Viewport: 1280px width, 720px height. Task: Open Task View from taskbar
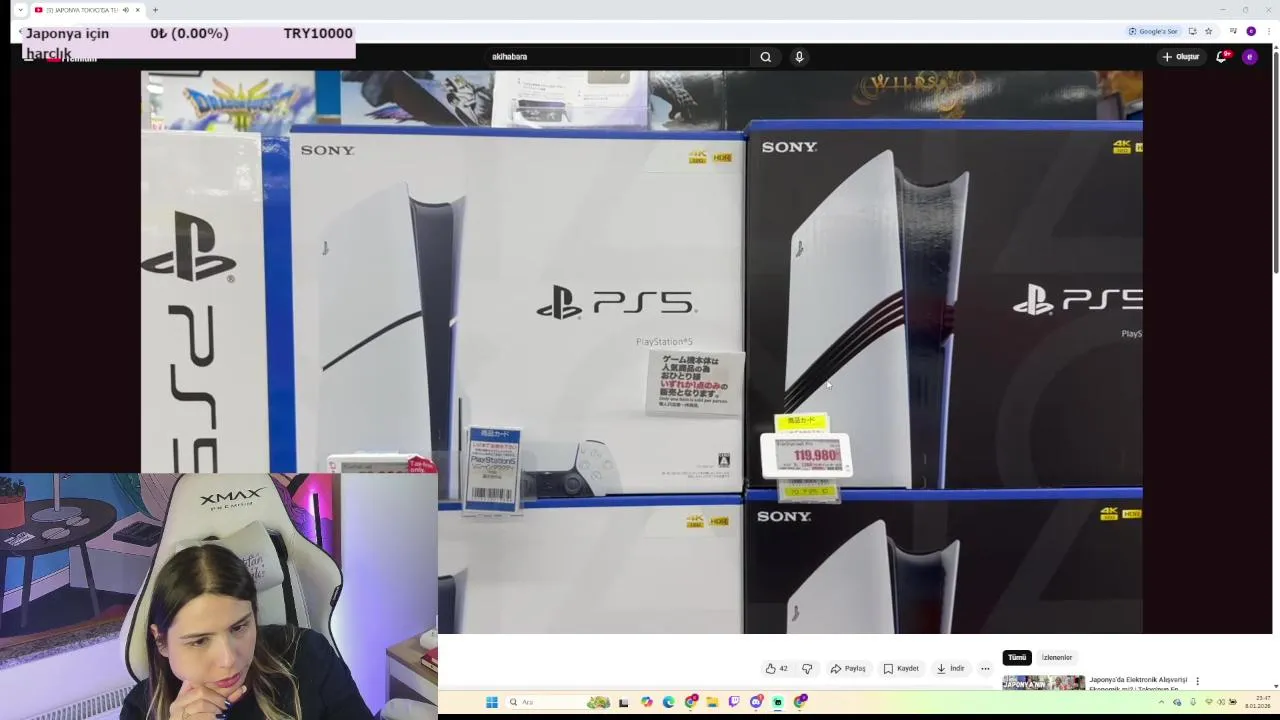coord(623,702)
